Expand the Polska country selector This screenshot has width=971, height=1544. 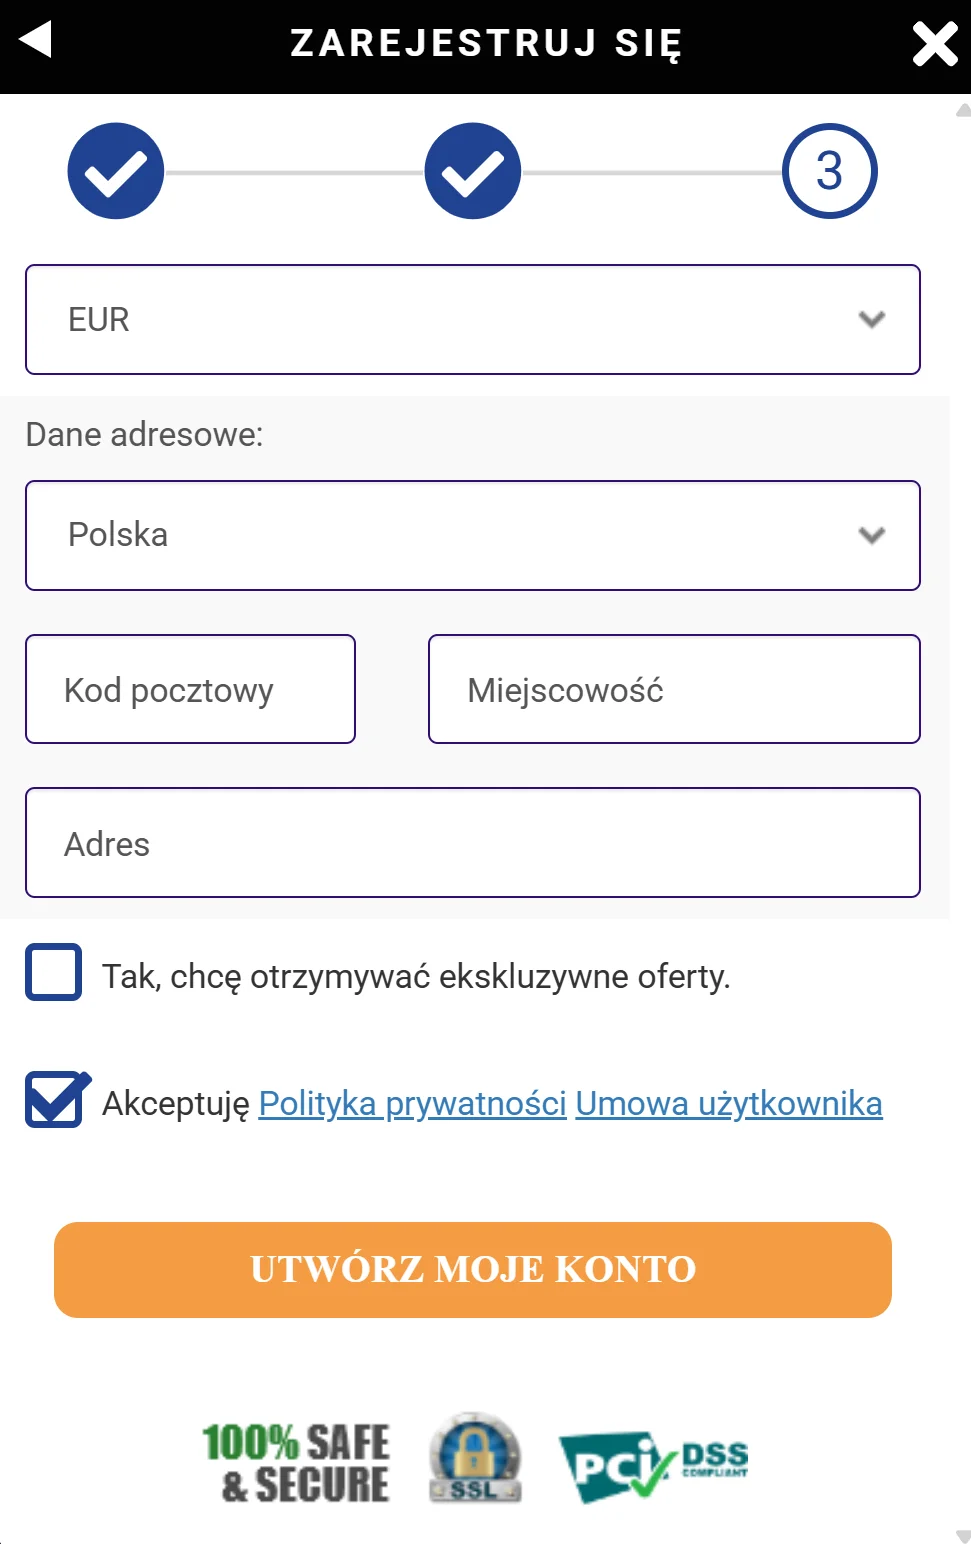click(473, 535)
